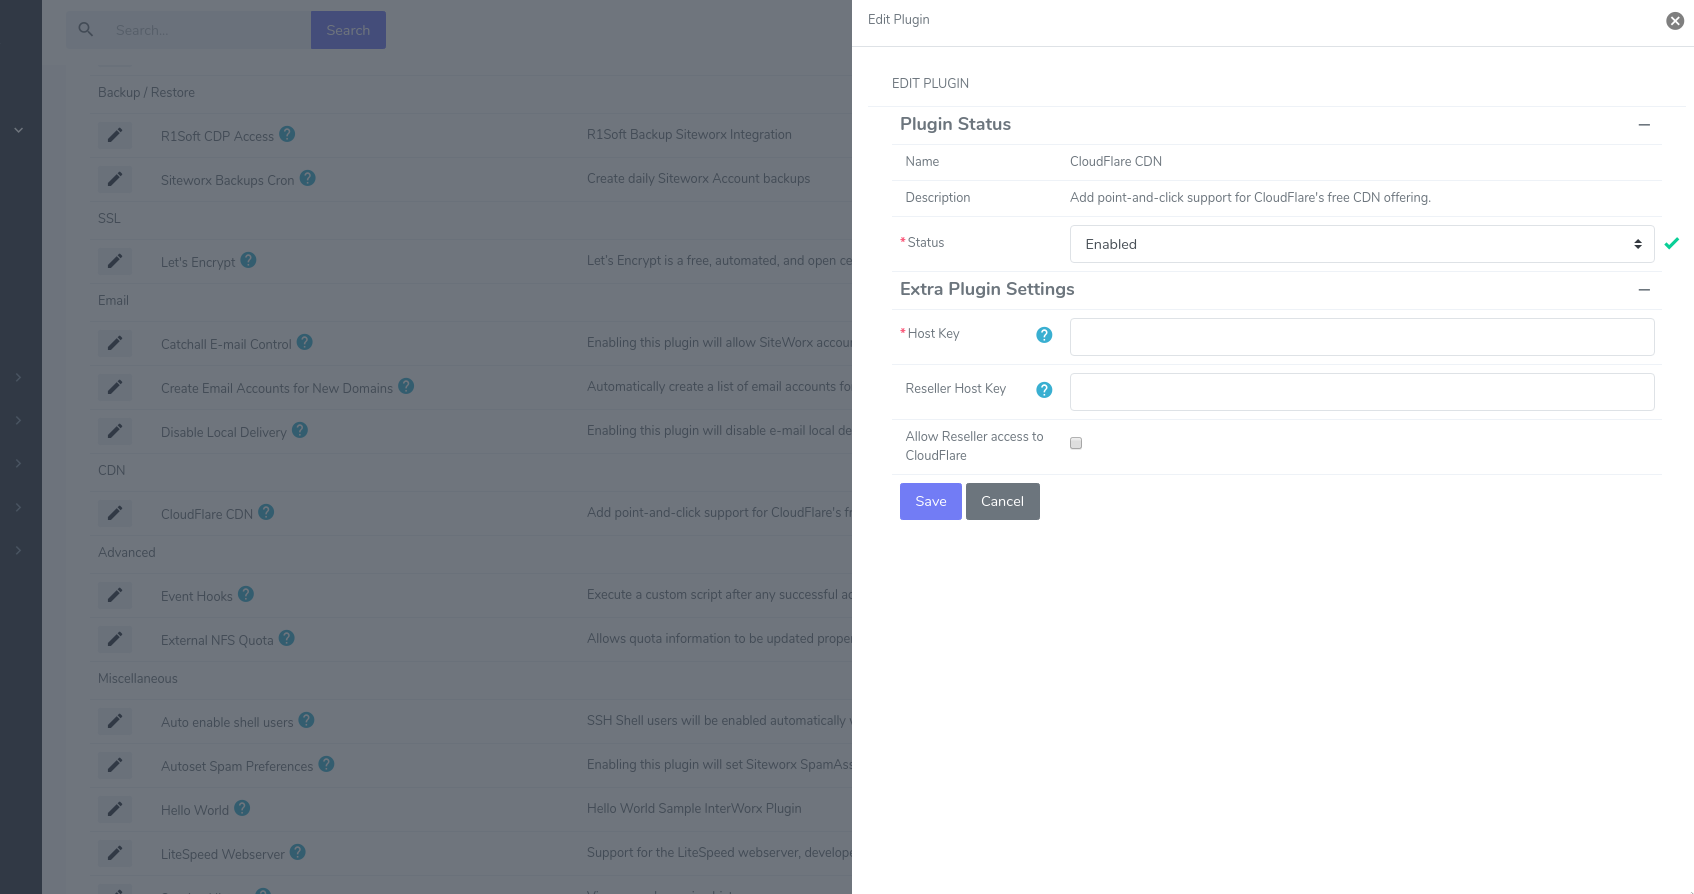Click the edit pencil for Let's Encrypt
Screen dimensions: 1694x894
[x=115, y=261]
